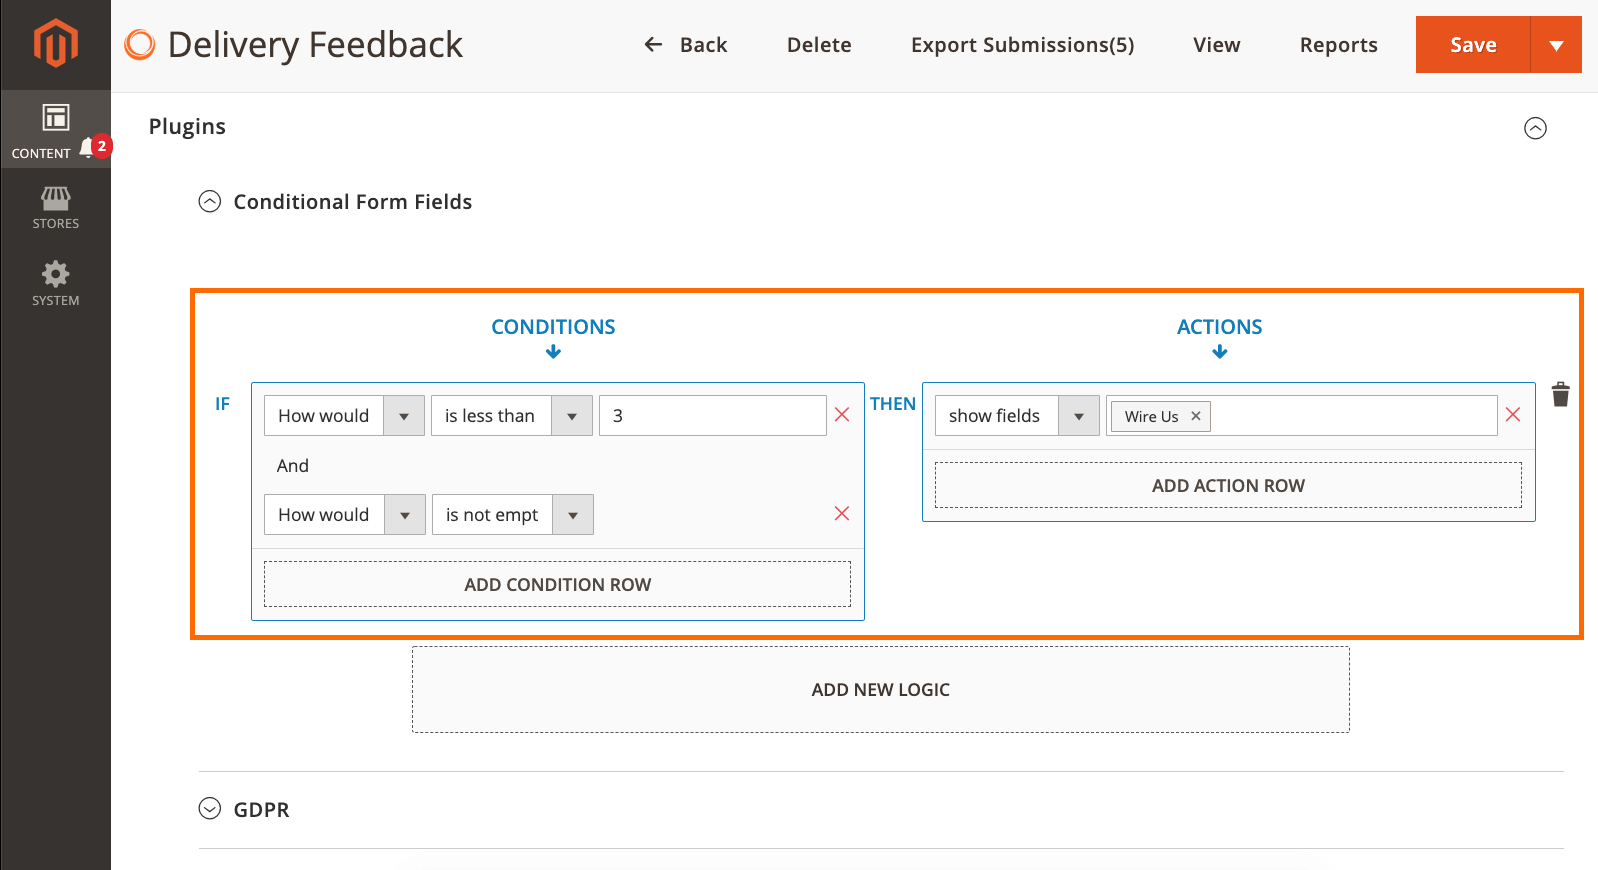Viewport: 1598px width, 870px height.
Task: Click the Delete button
Action: pyautogui.click(x=819, y=45)
